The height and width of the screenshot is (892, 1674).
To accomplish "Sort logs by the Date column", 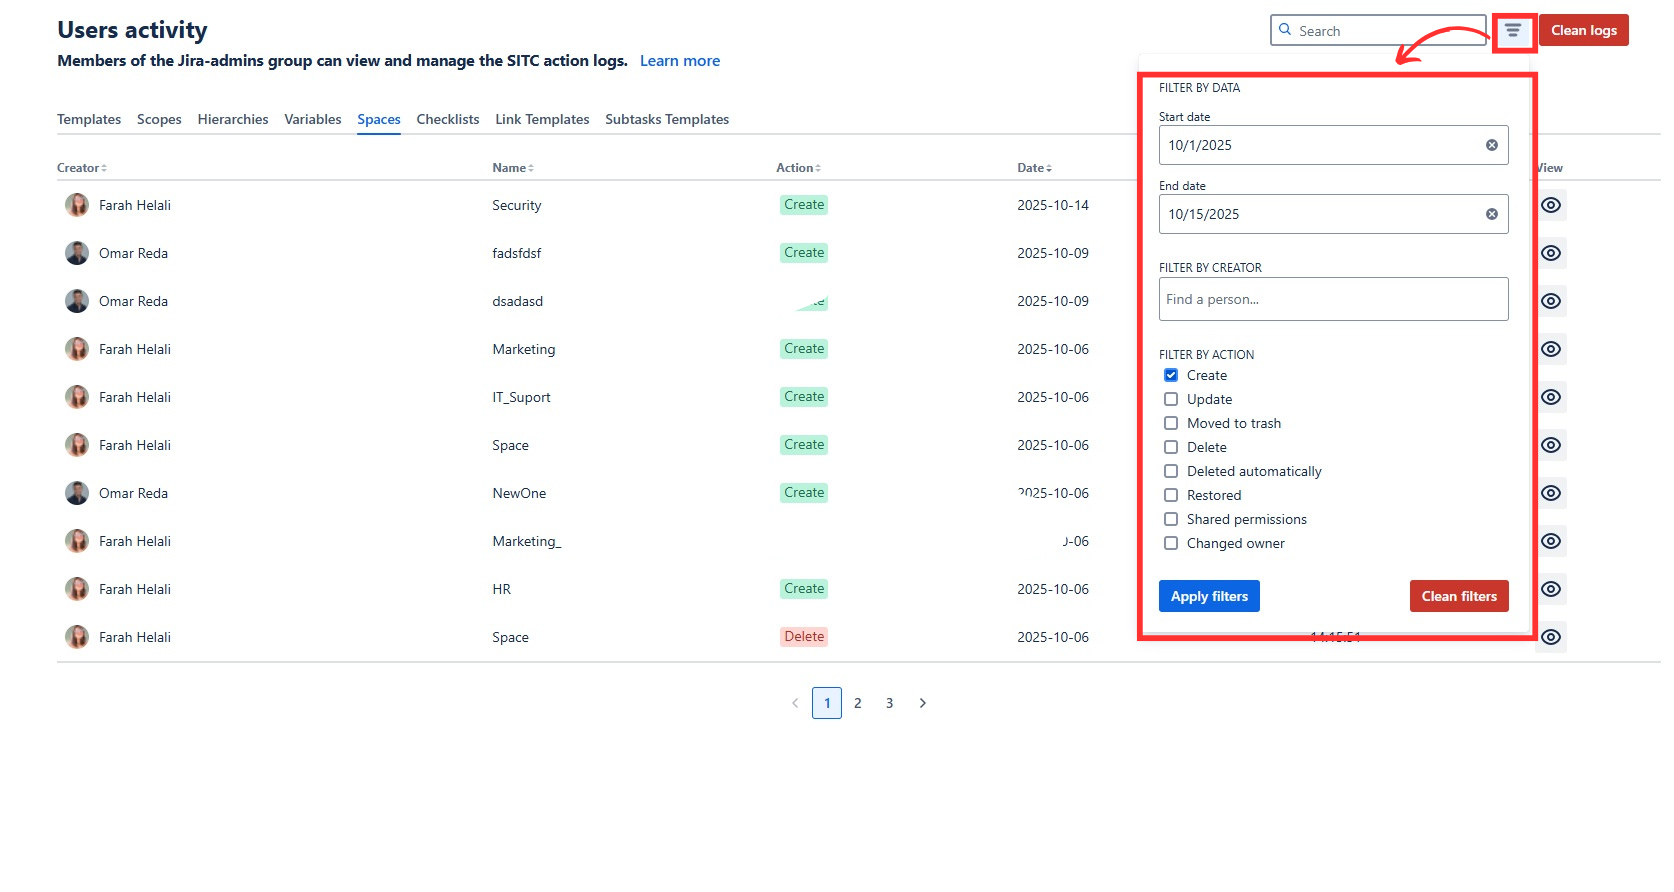I will pyautogui.click(x=1034, y=168).
